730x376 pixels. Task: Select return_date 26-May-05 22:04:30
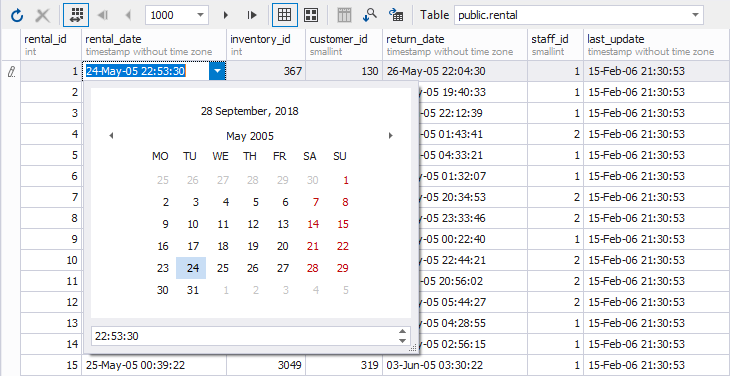[455, 71]
